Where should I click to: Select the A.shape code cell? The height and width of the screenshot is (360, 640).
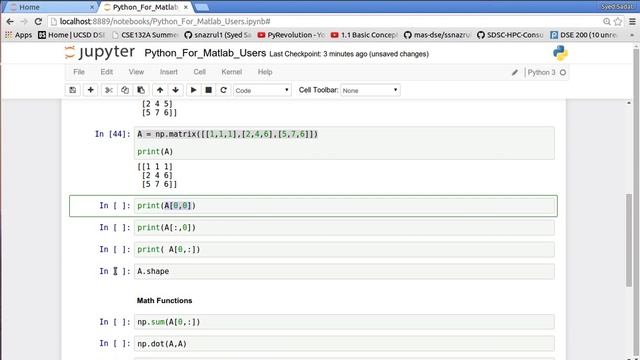[x=344, y=271]
